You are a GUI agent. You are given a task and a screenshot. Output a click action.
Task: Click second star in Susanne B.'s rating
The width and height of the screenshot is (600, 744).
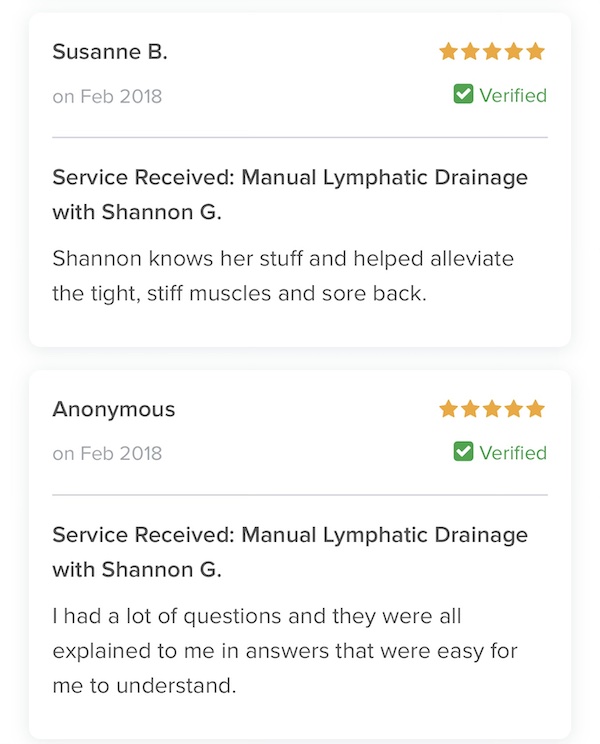470,51
